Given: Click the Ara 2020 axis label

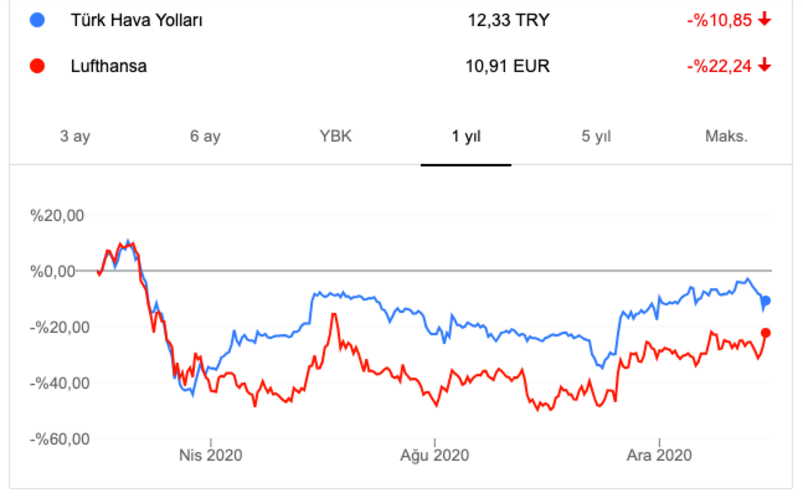Looking at the screenshot, I should (659, 456).
